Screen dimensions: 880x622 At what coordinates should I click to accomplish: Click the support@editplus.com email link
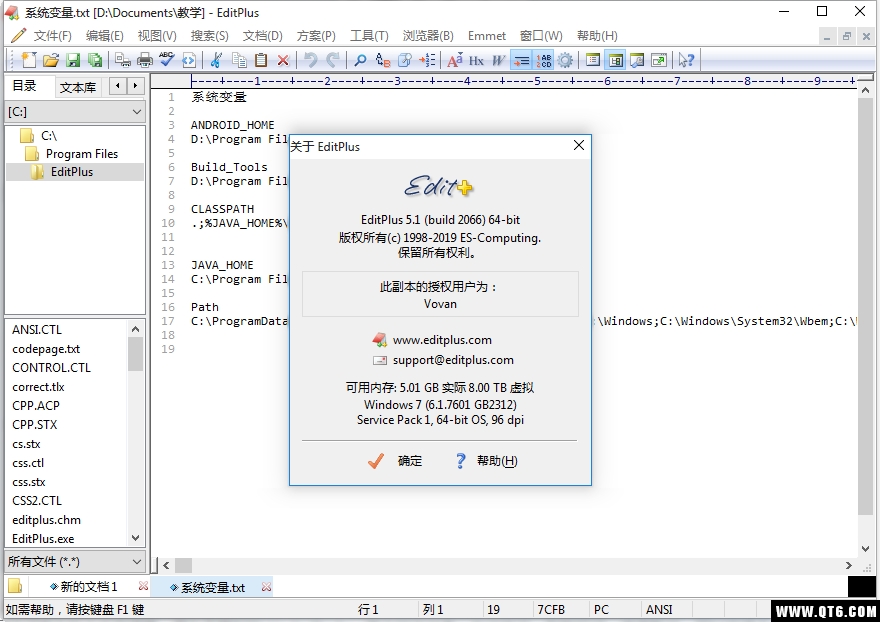point(453,360)
